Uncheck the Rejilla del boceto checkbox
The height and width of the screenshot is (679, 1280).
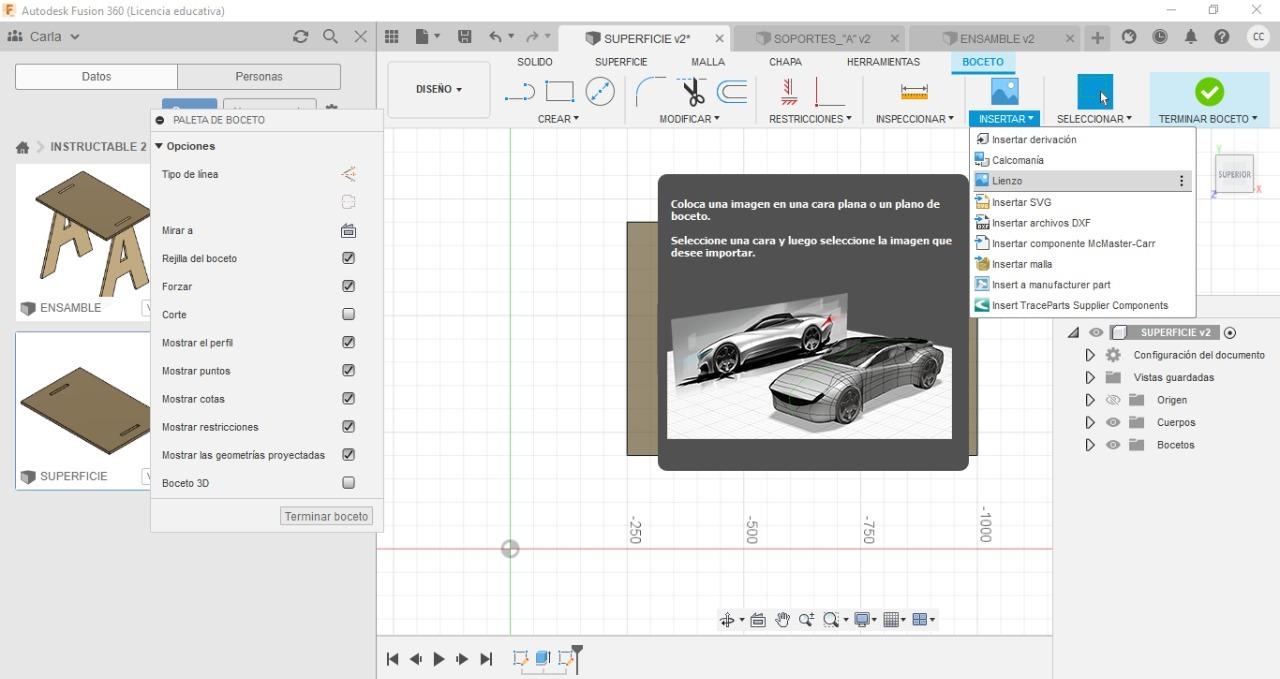(x=348, y=258)
